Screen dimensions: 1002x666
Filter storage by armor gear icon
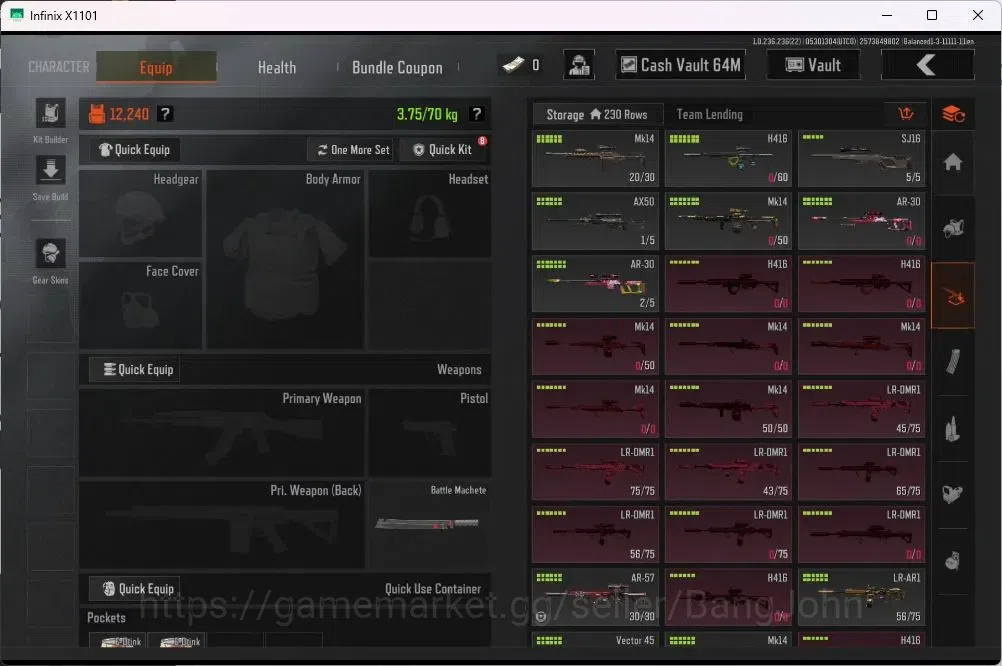coord(953,228)
